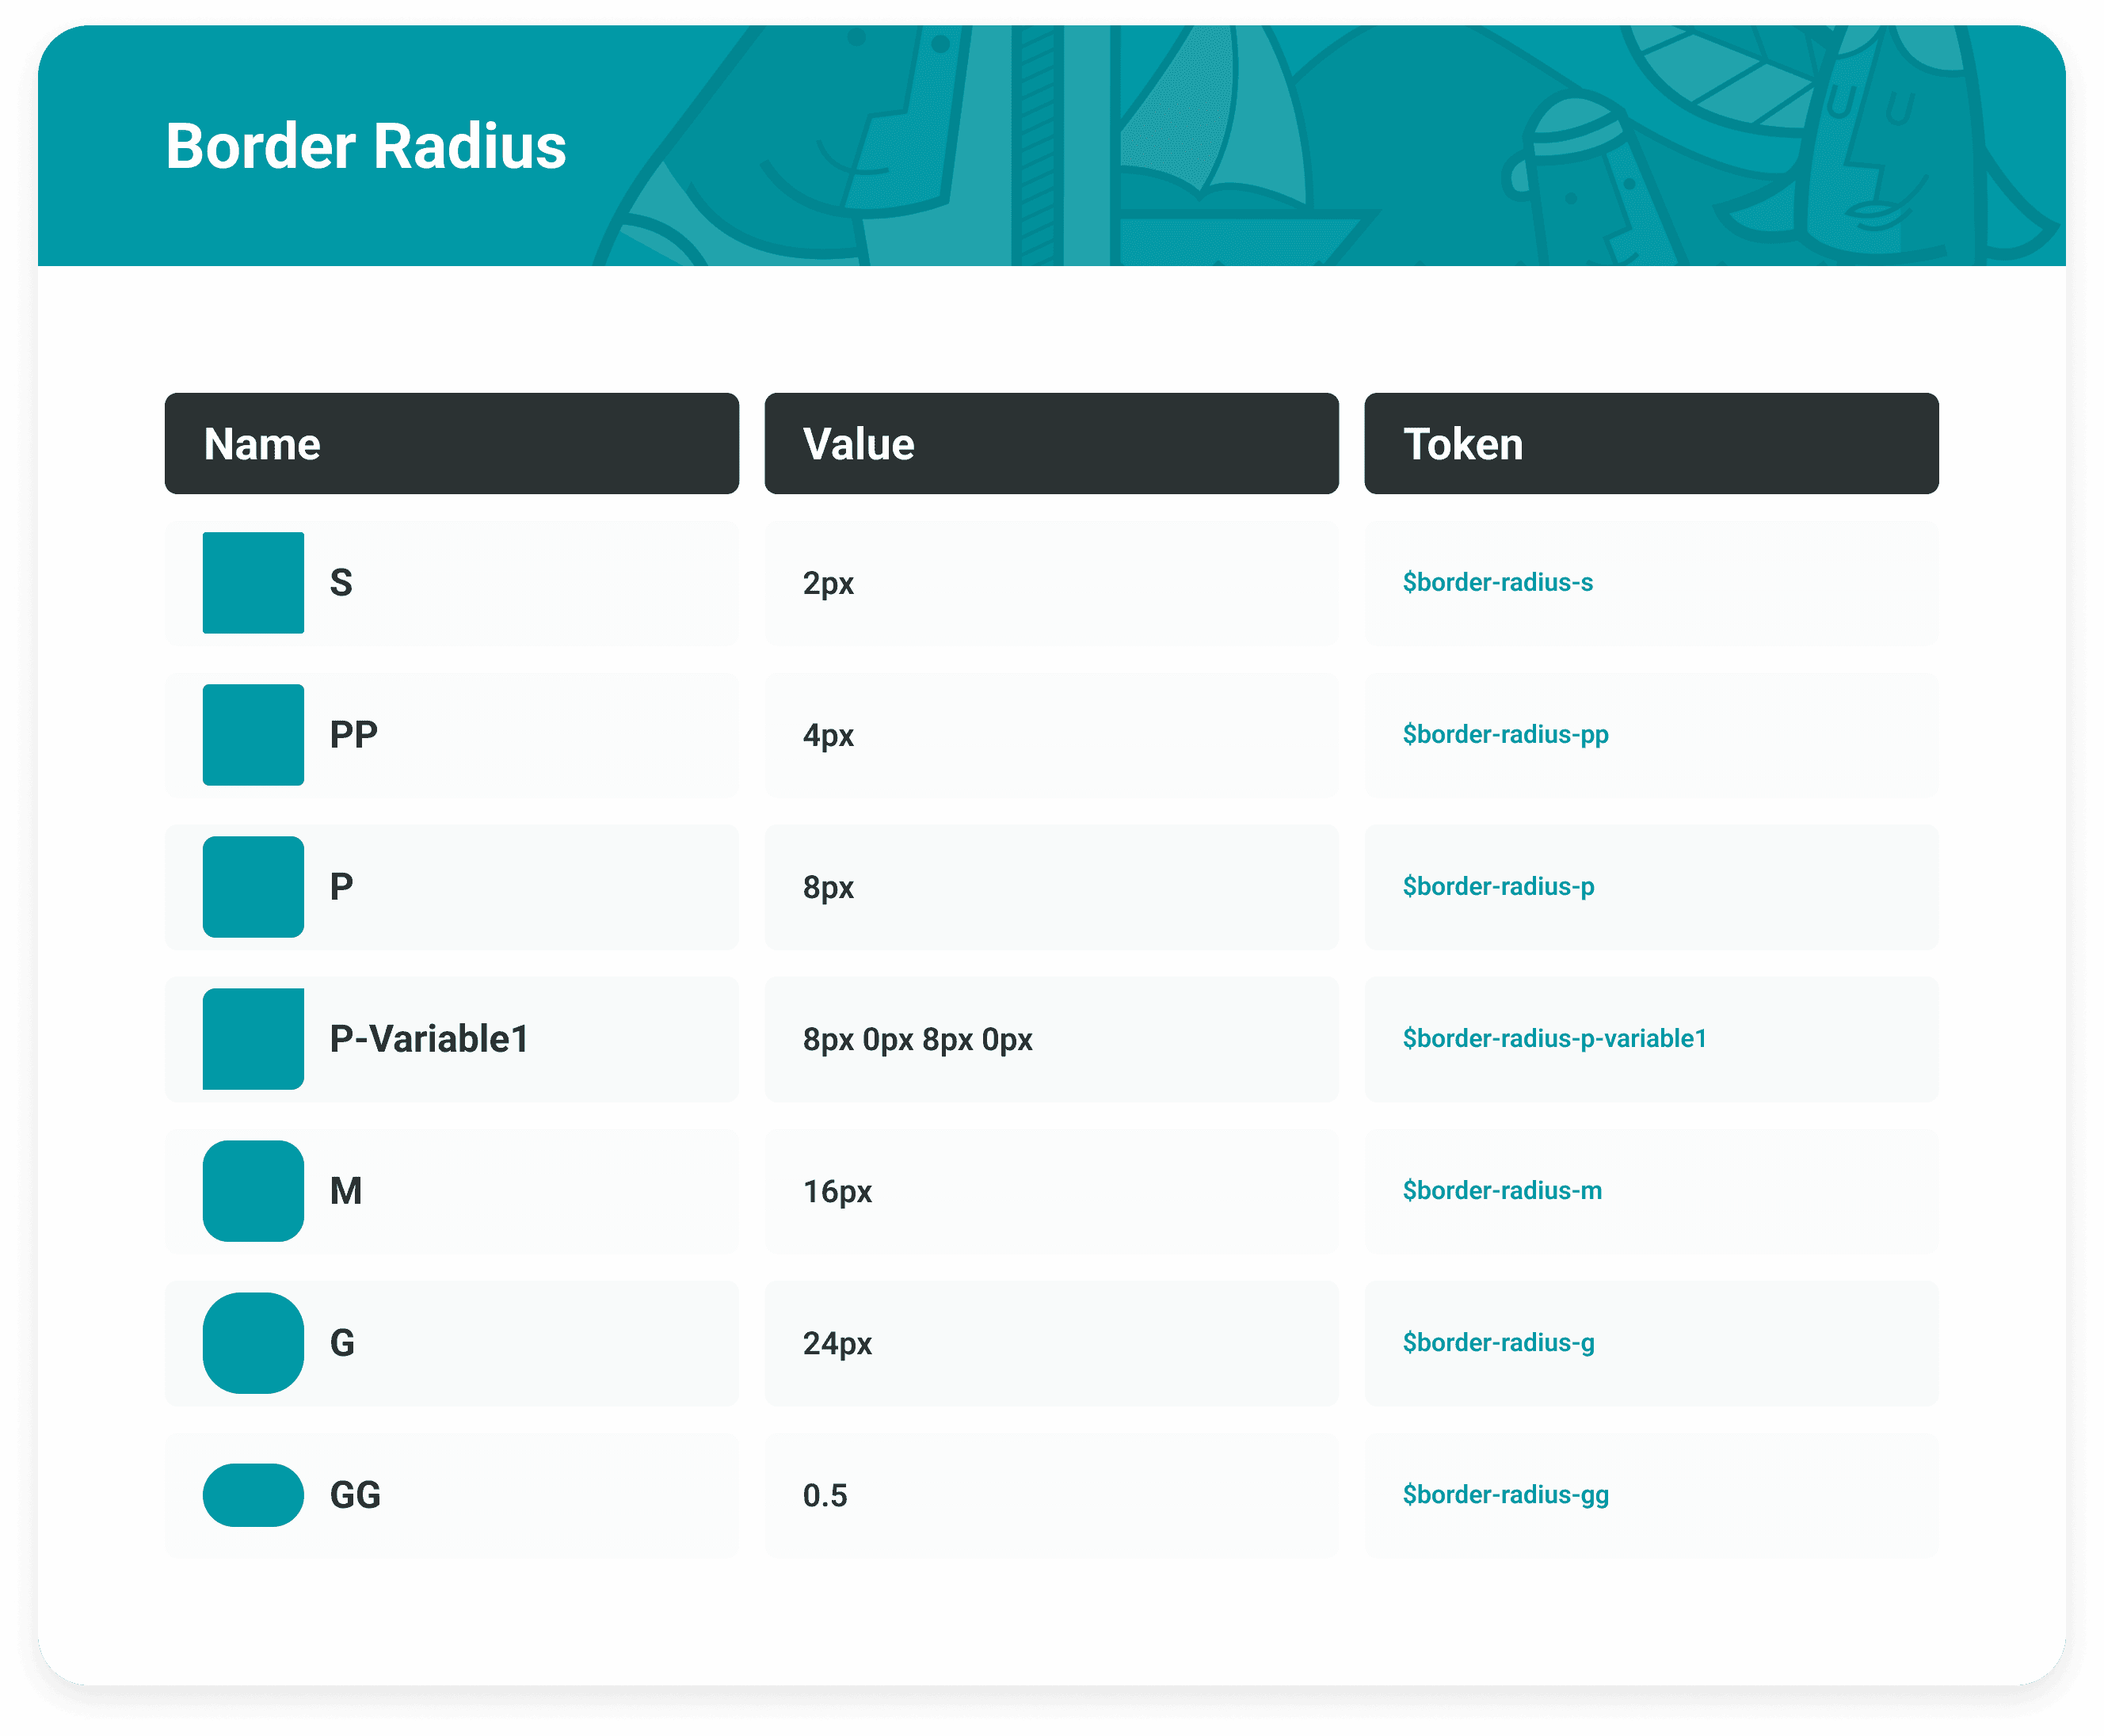Click the Name column header
This screenshot has height=1736, width=2104.
point(451,443)
